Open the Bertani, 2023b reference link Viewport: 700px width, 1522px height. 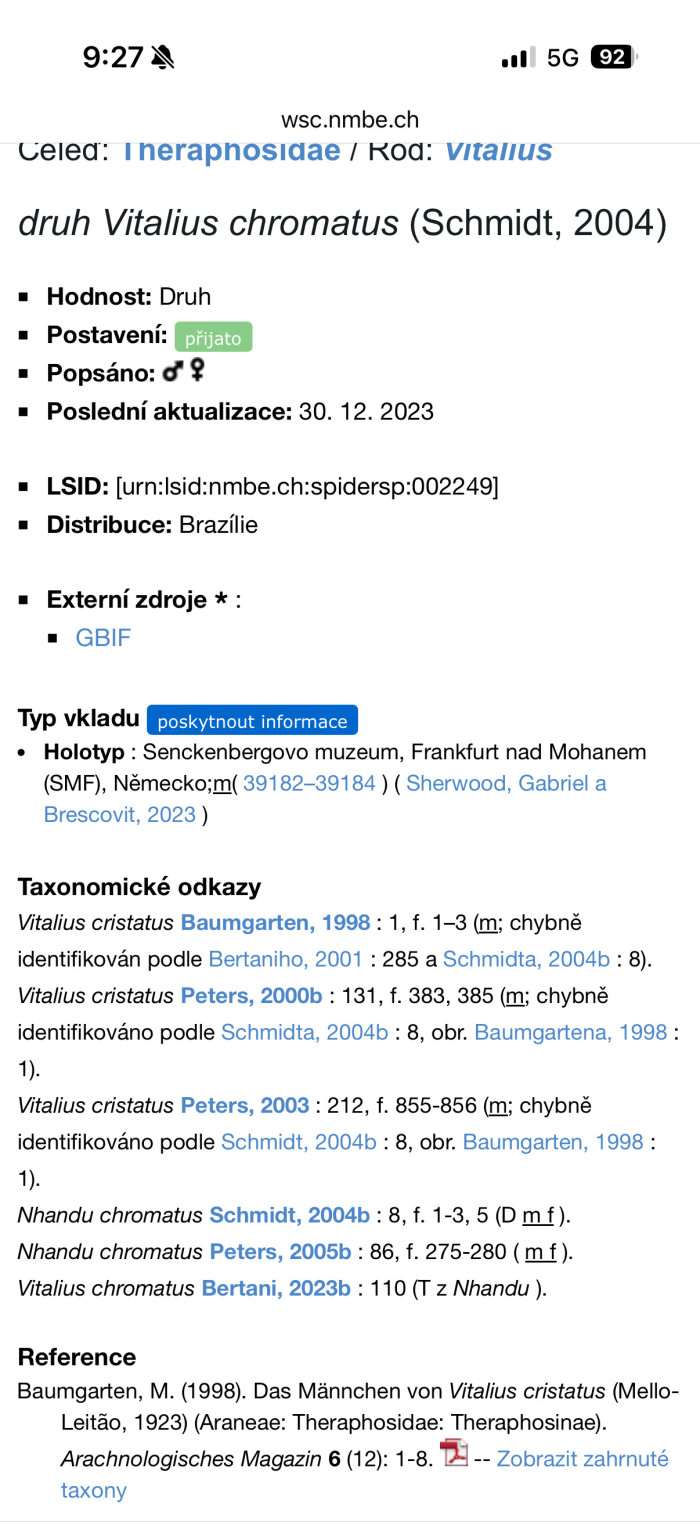[276, 1288]
